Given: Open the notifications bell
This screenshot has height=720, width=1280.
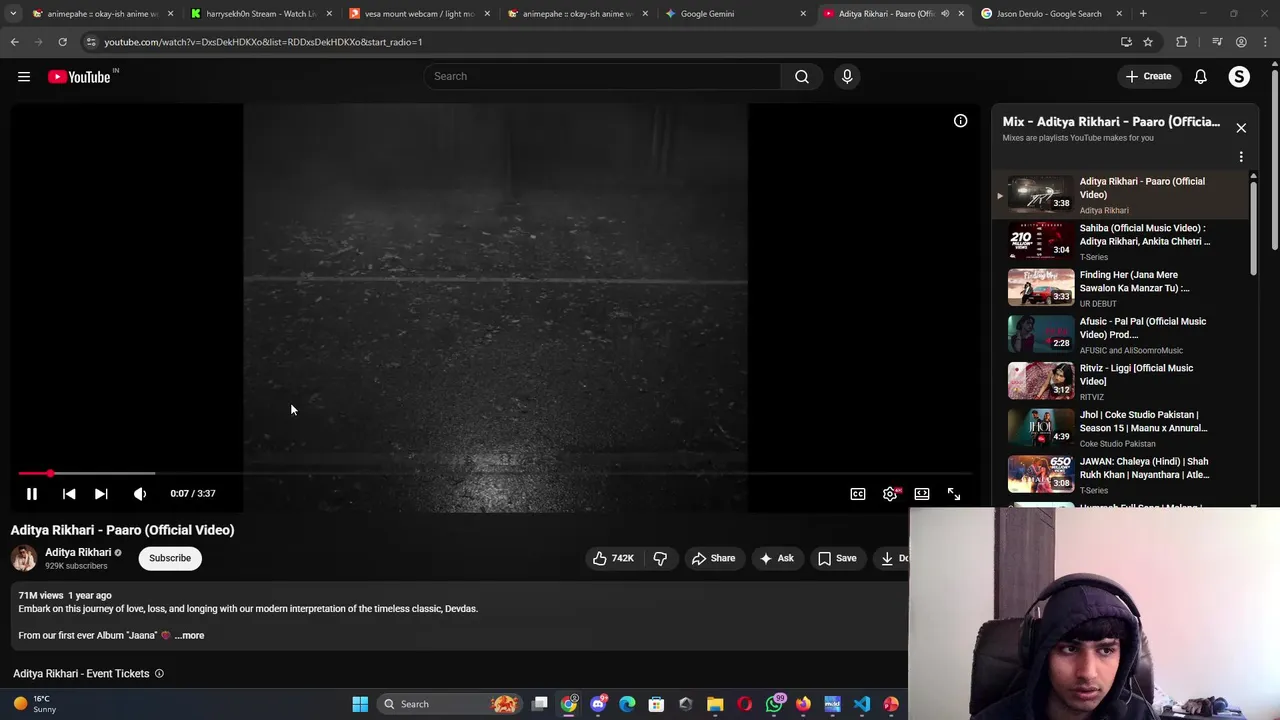Looking at the screenshot, I should tap(1201, 76).
